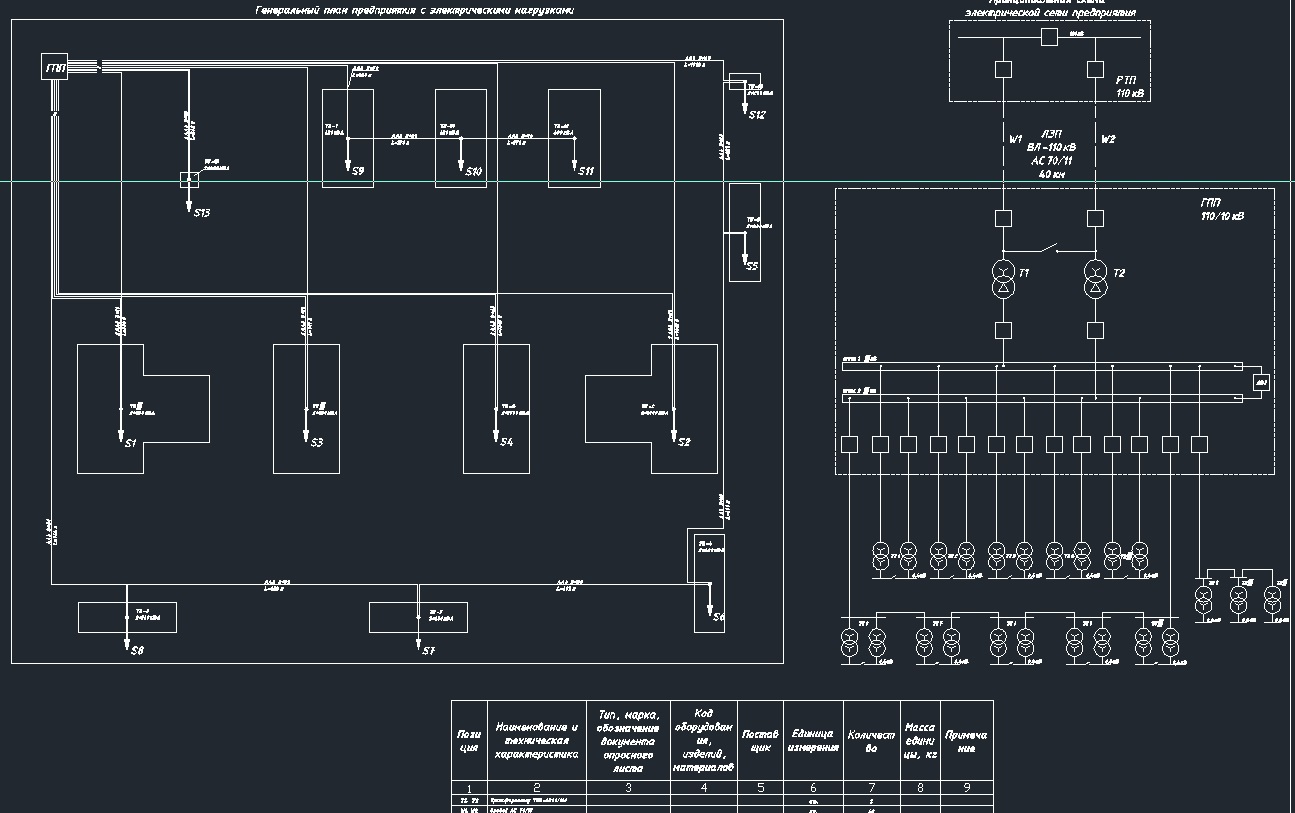Click the S4 load label

pos(506,442)
